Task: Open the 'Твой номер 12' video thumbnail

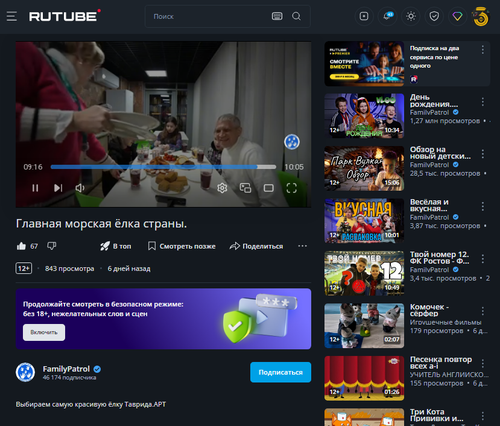Action: (364, 273)
